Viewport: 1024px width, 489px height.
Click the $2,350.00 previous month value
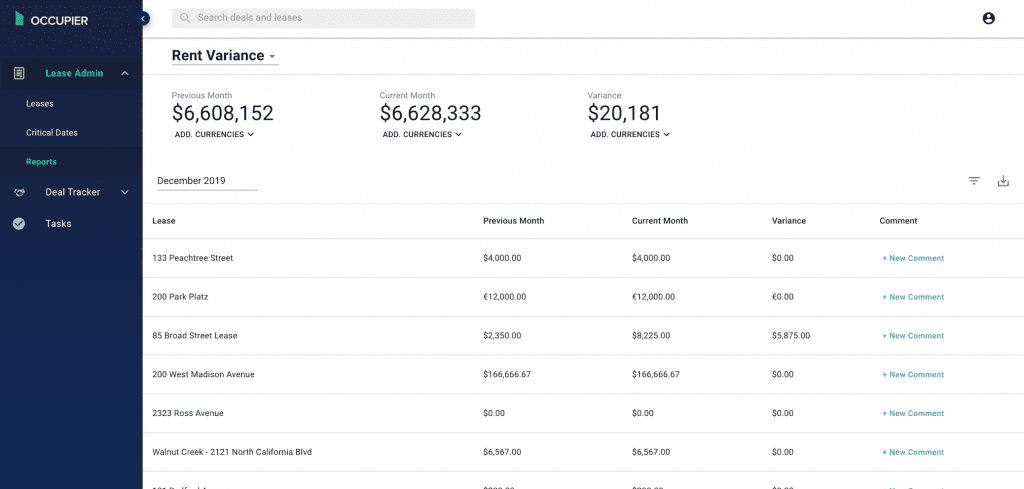pos(502,336)
